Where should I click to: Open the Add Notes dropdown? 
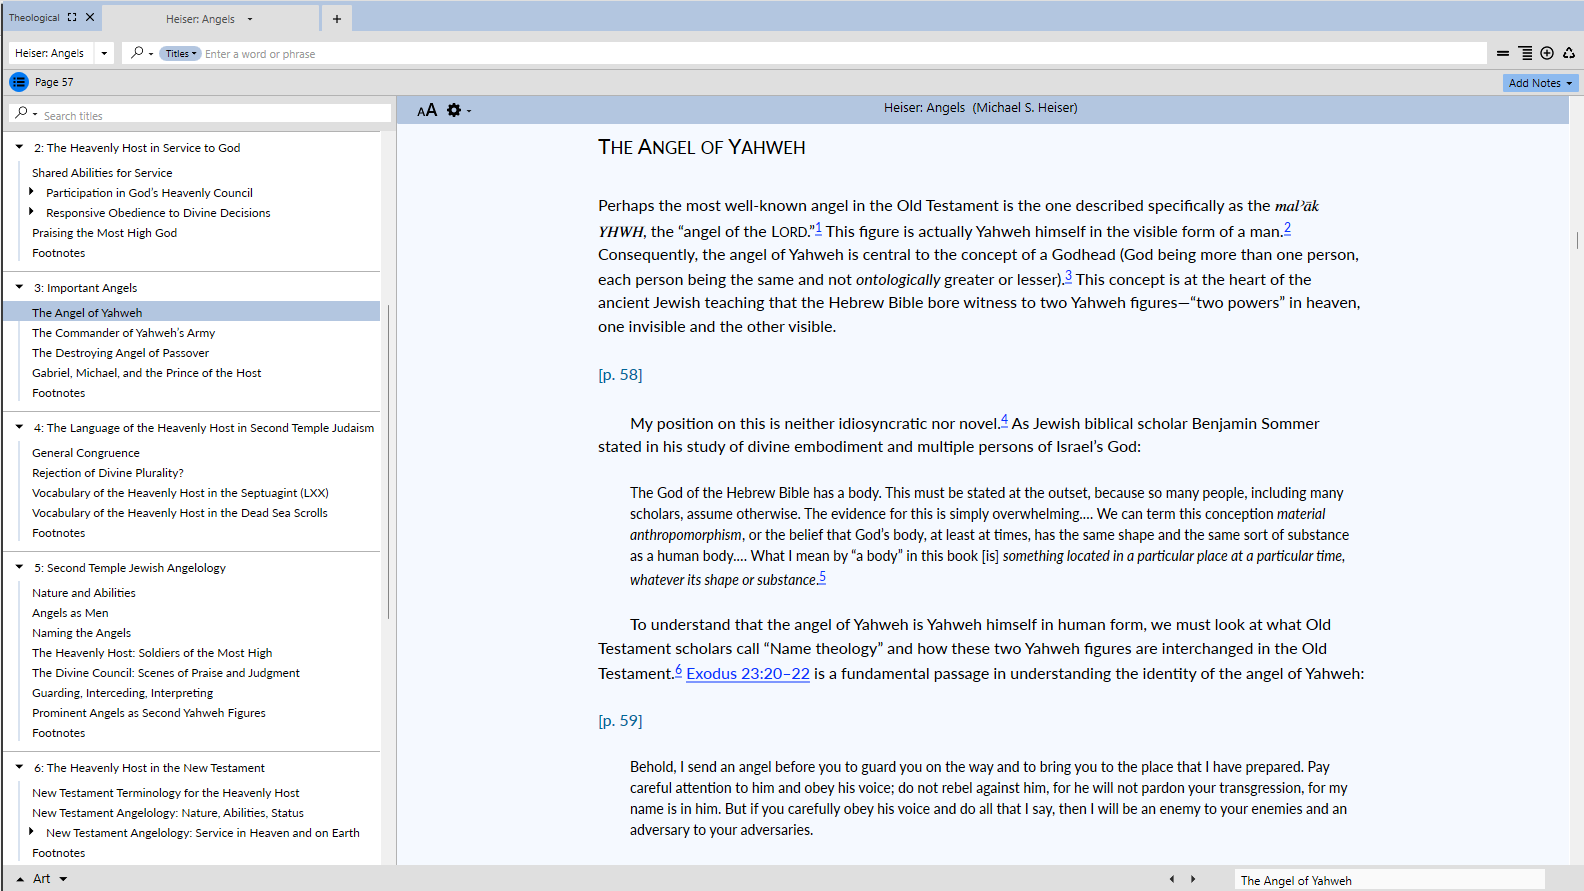pos(1540,83)
